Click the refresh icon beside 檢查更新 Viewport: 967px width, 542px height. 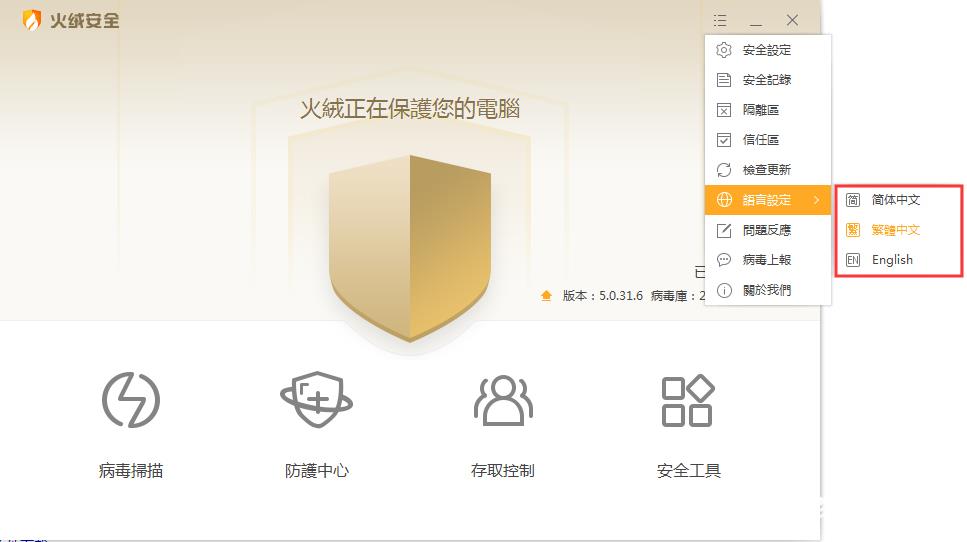tap(724, 170)
